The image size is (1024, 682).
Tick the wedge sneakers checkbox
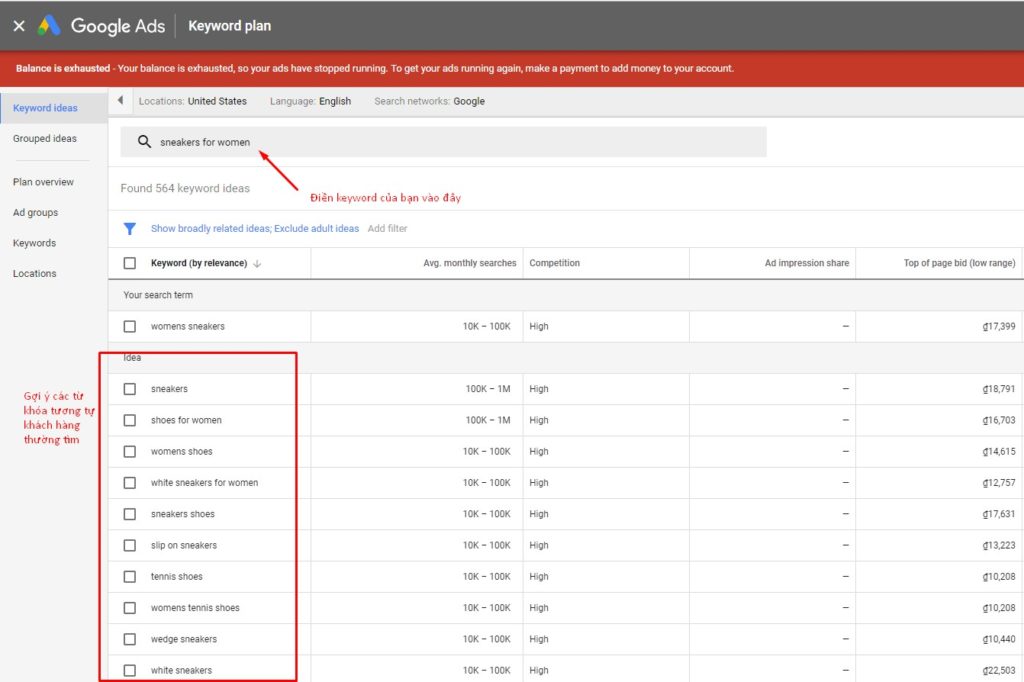pyautogui.click(x=130, y=640)
